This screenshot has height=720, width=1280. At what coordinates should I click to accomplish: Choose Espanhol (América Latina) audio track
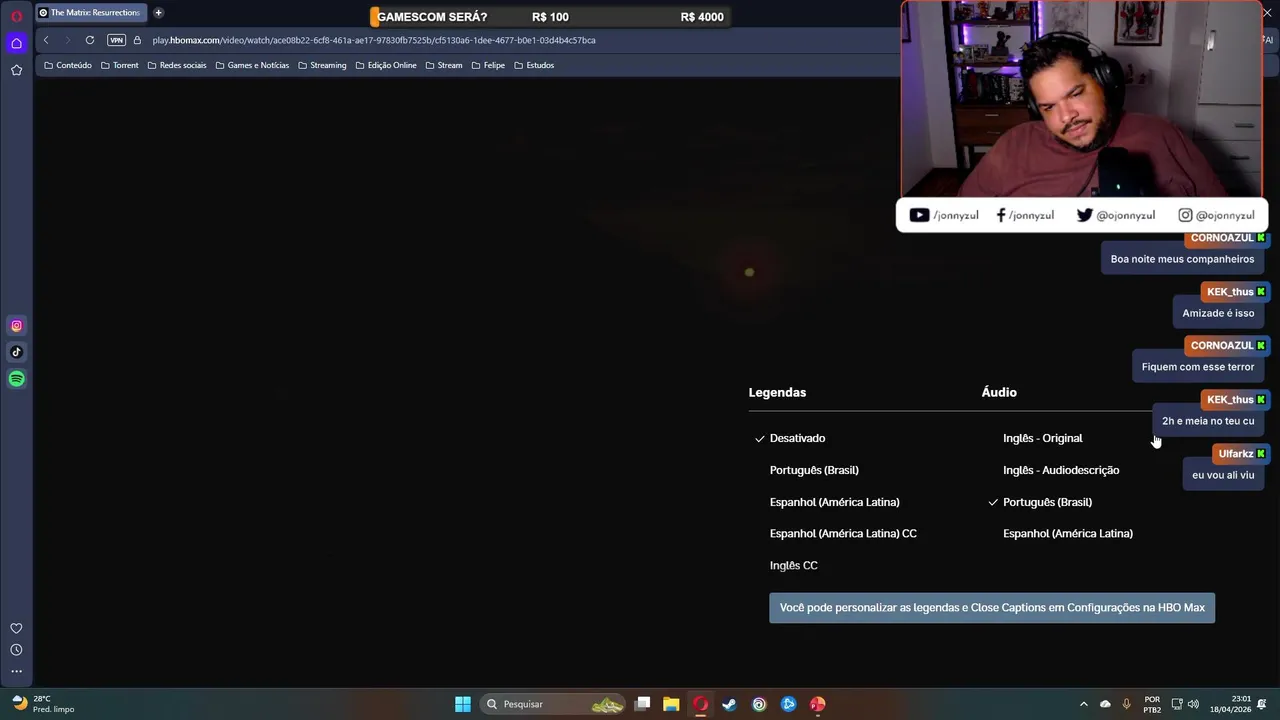pyautogui.click(x=1068, y=534)
